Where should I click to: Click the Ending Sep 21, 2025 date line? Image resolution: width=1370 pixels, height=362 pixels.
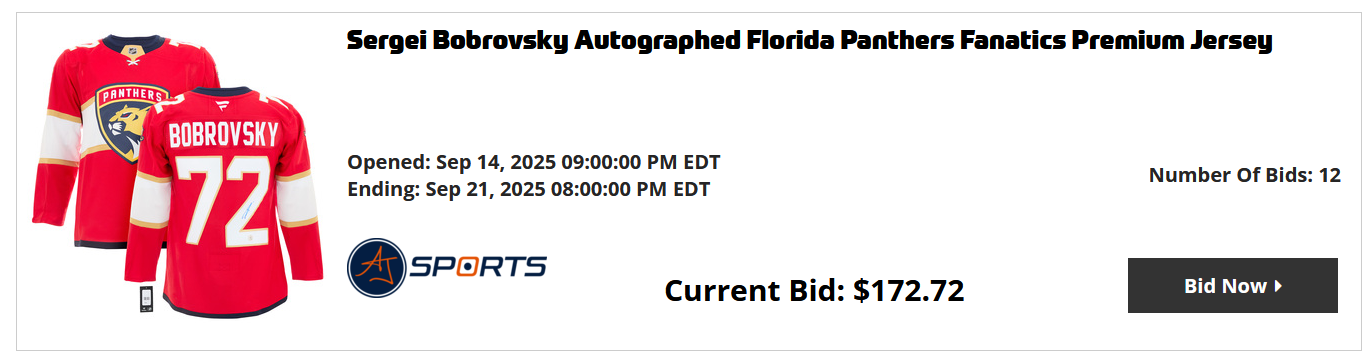(529, 189)
